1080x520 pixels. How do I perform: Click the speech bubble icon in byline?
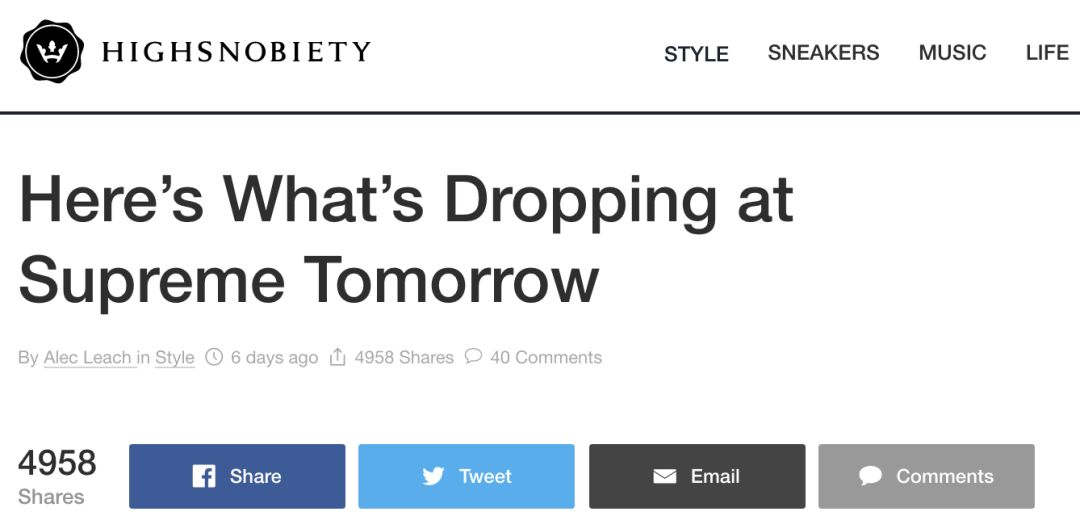(x=473, y=356)
